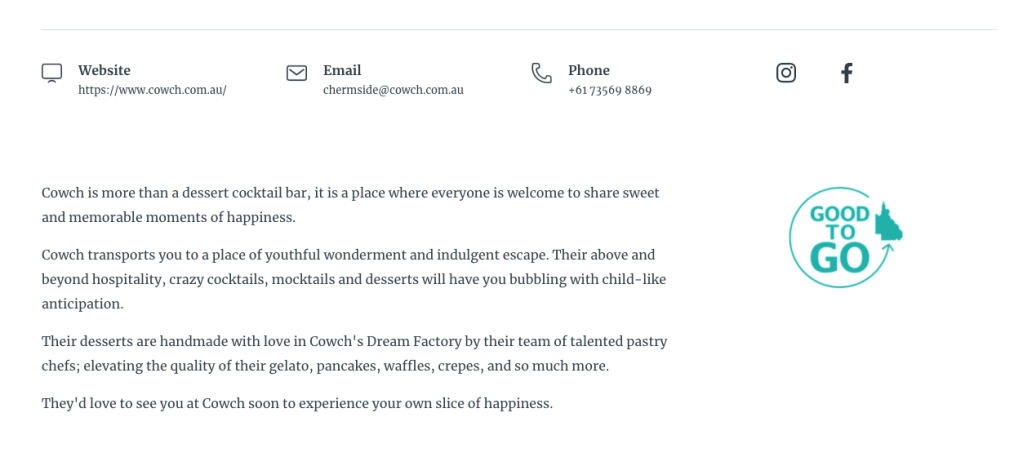Open the cowch.com.au website link
1023x475 pixels.
point(152,90)
